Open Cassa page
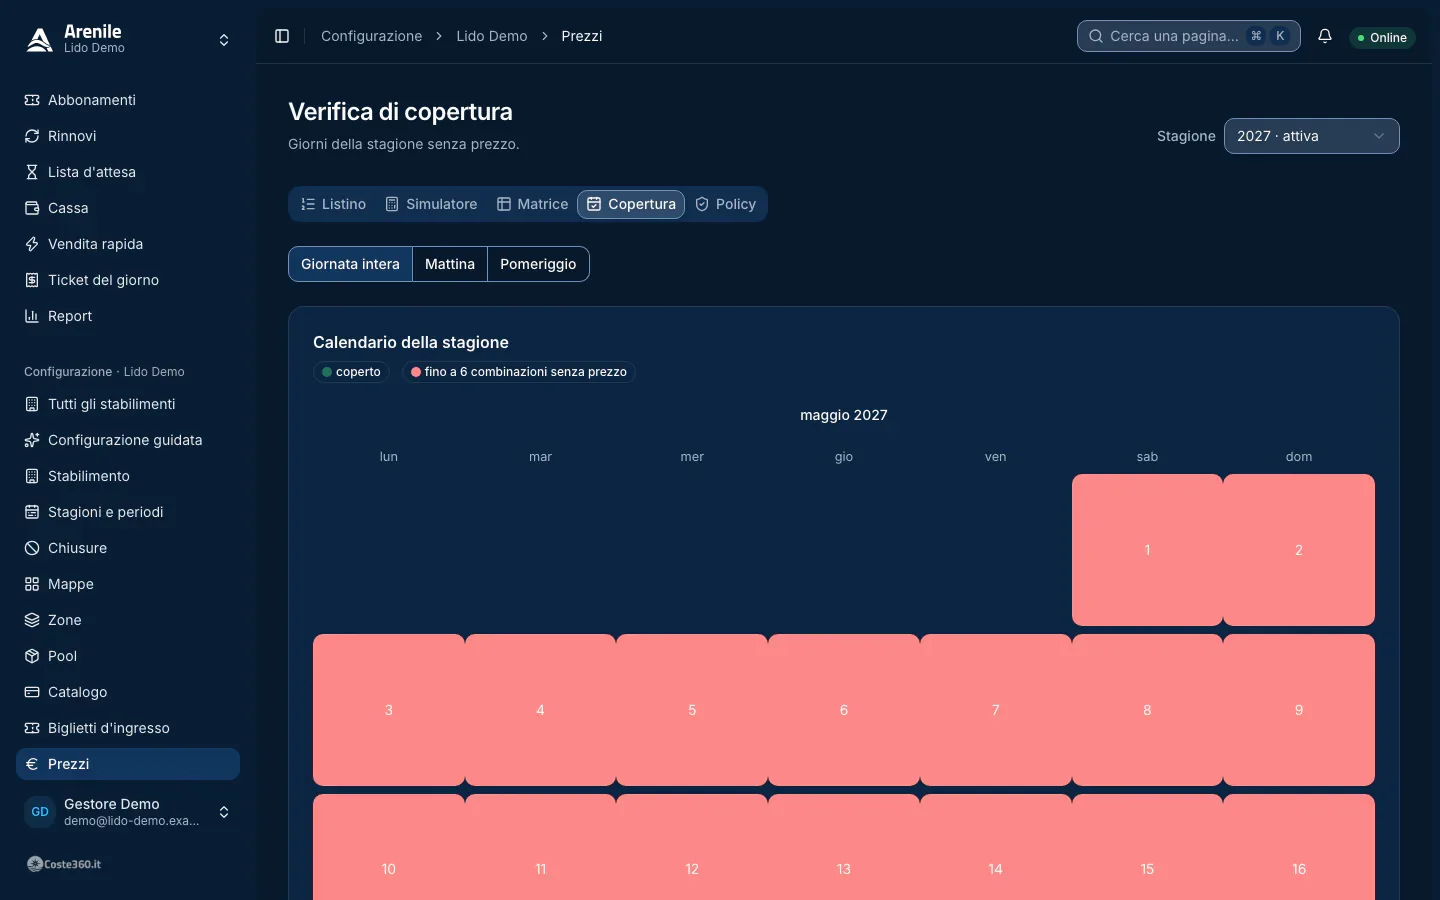Image resolution: width=1440 pixels, height=900 pixels. coord(128,208)
